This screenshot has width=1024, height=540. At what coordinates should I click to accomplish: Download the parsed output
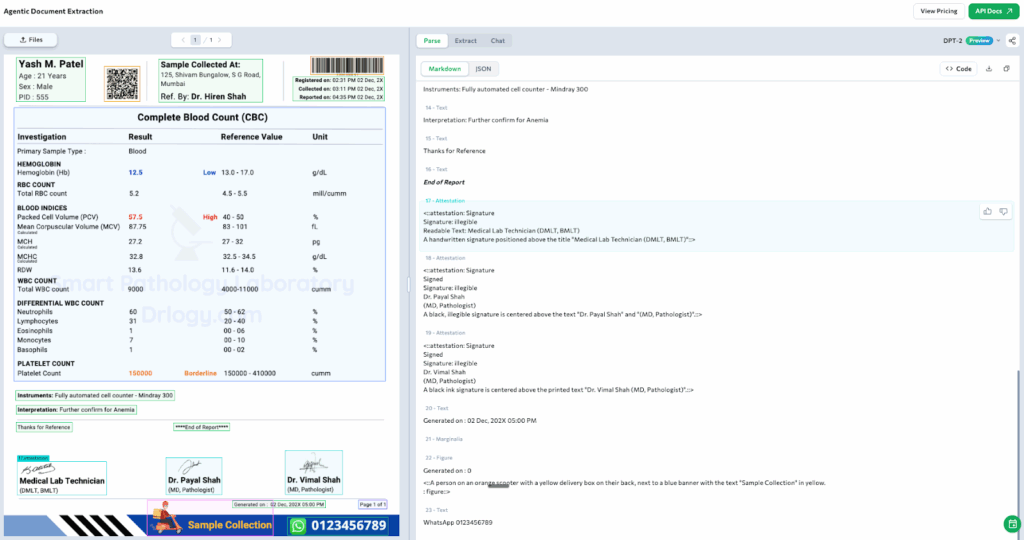point(988,69)
